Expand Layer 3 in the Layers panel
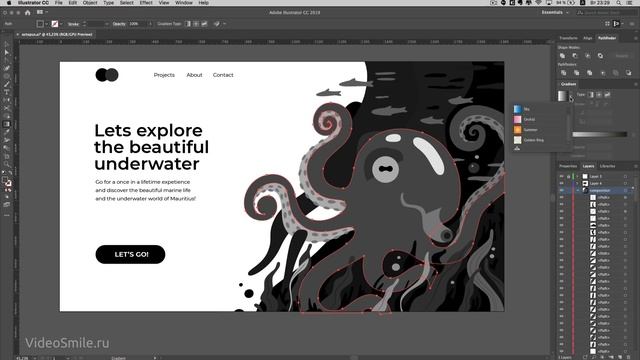This screenshot has width=640, height=360. click(578, 176)
